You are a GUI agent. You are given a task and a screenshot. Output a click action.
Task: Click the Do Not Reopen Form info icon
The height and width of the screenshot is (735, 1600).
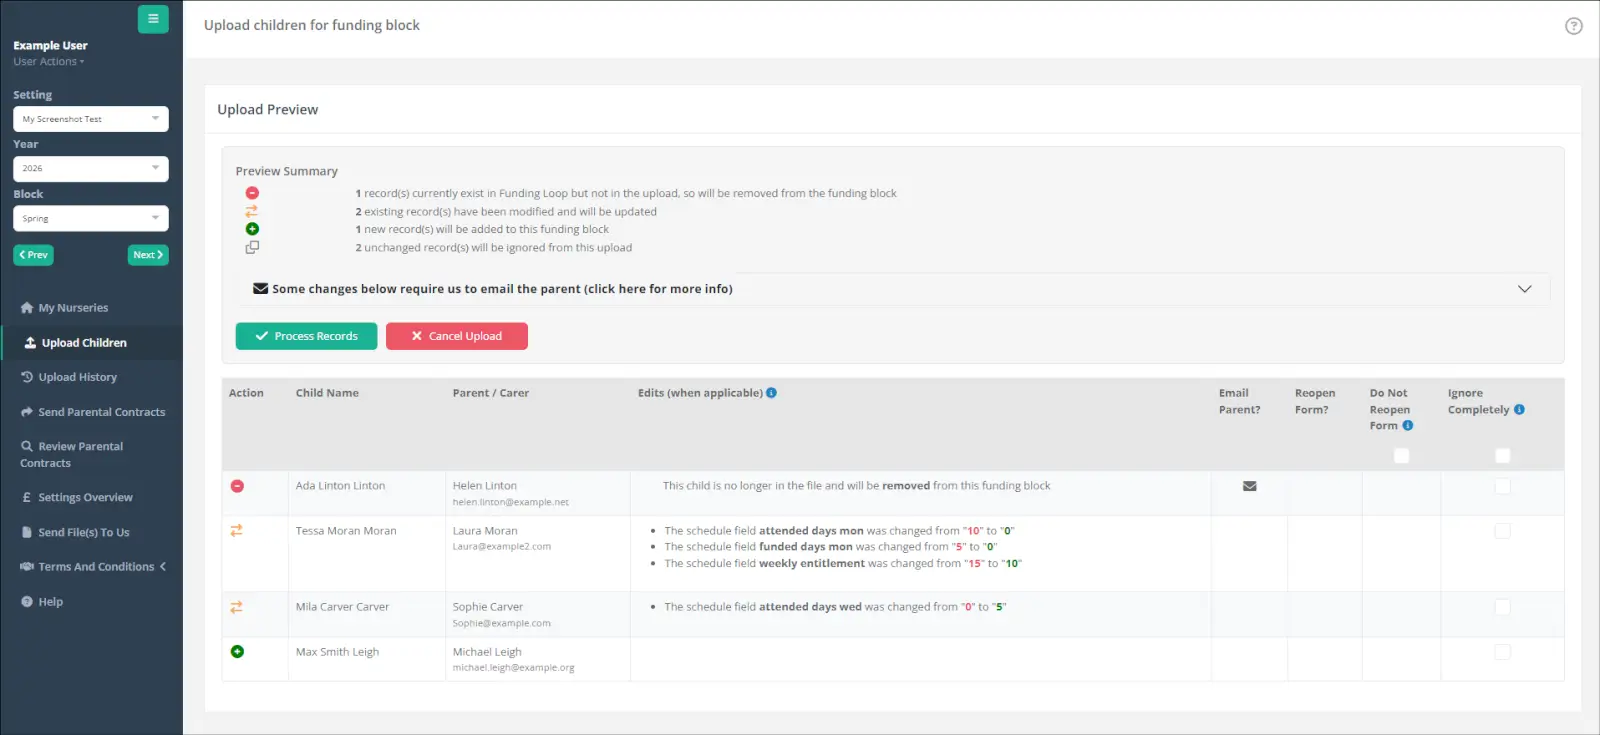[1407, 426]
